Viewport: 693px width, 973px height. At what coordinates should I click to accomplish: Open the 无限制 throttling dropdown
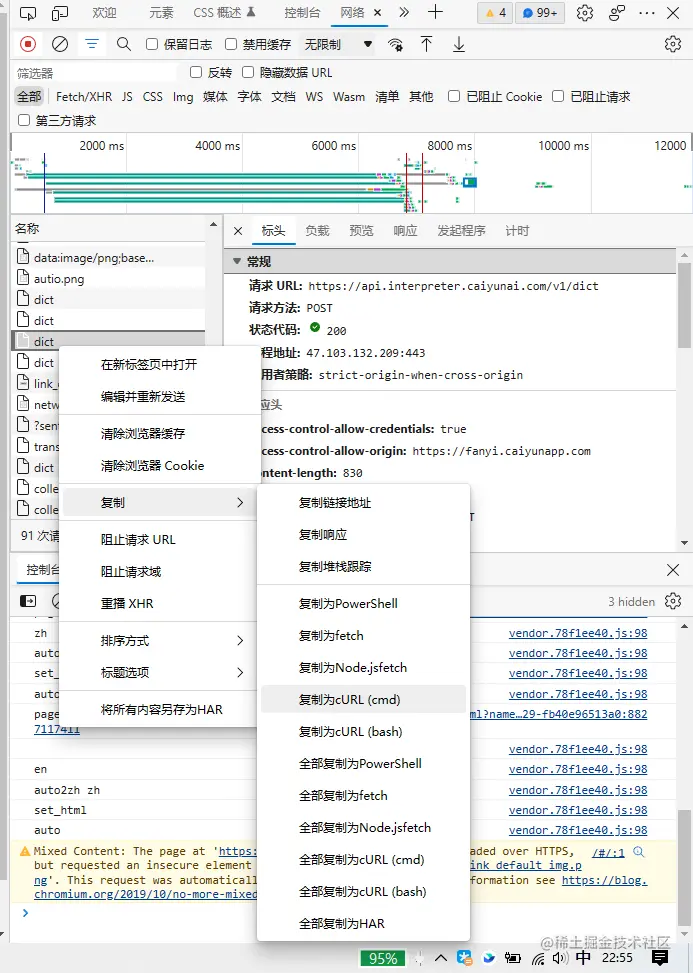338,44
